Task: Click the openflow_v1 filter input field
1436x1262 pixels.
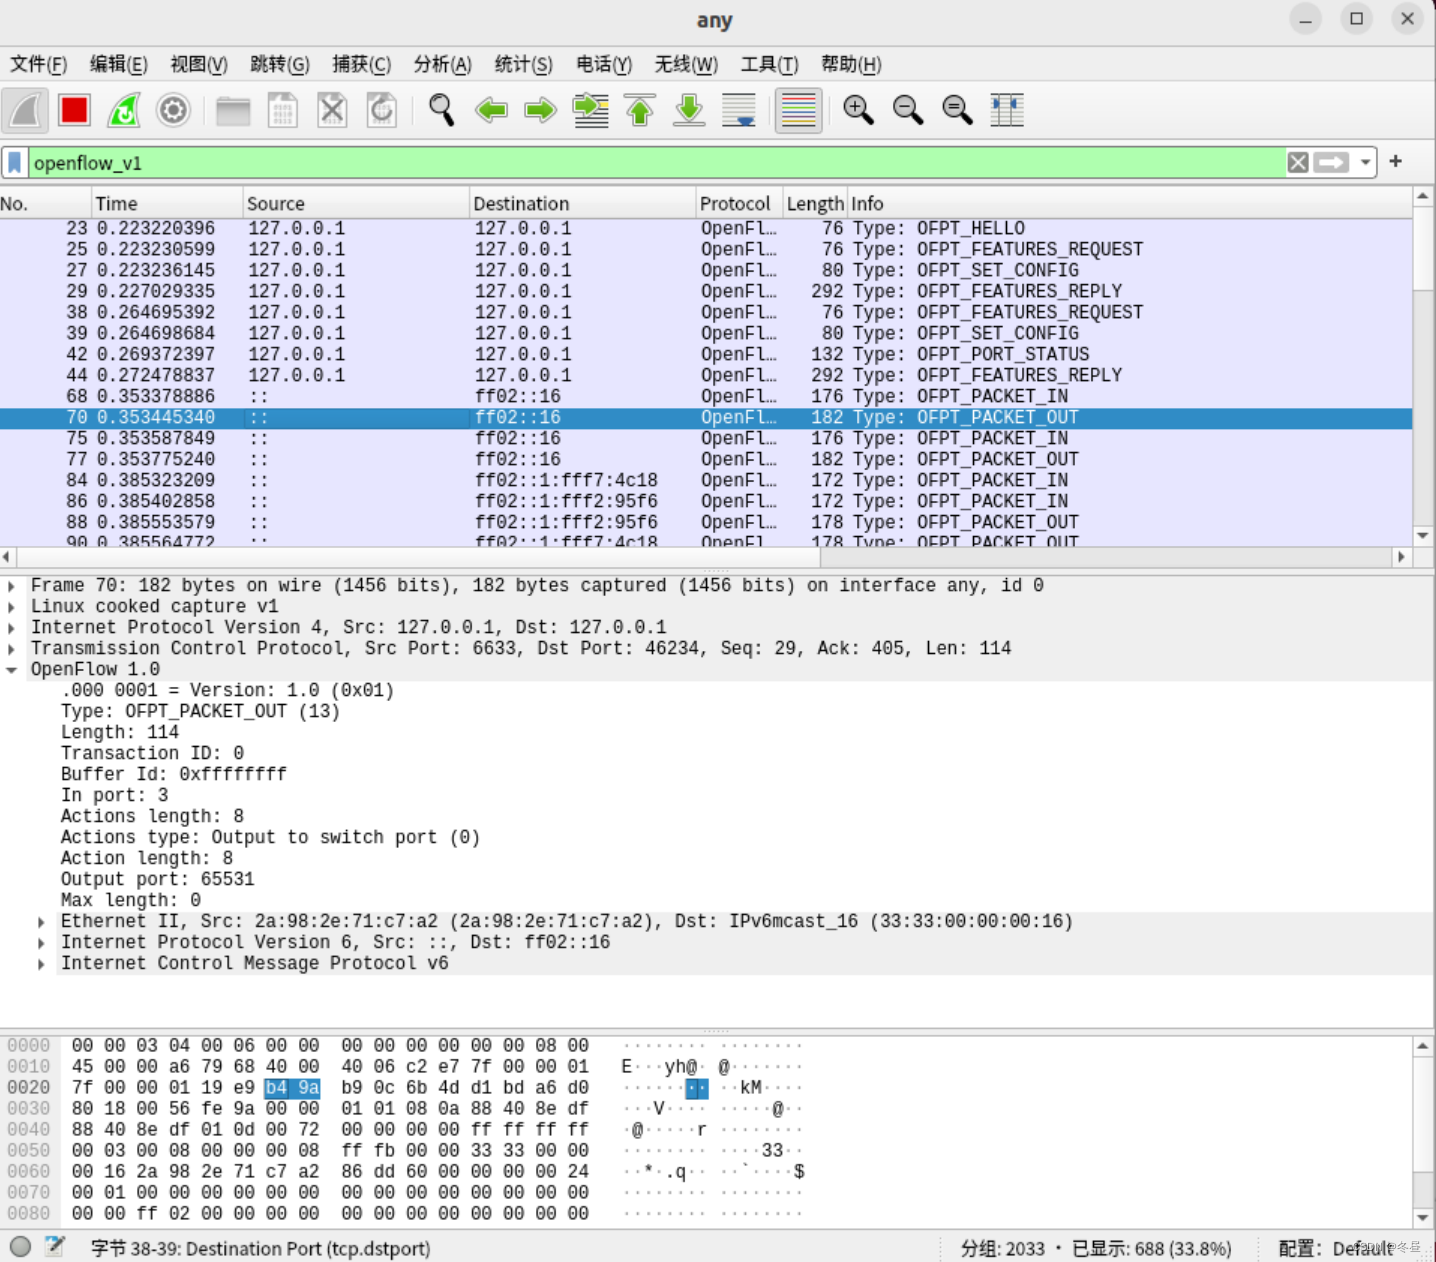Action: click(x=655, y=162)
